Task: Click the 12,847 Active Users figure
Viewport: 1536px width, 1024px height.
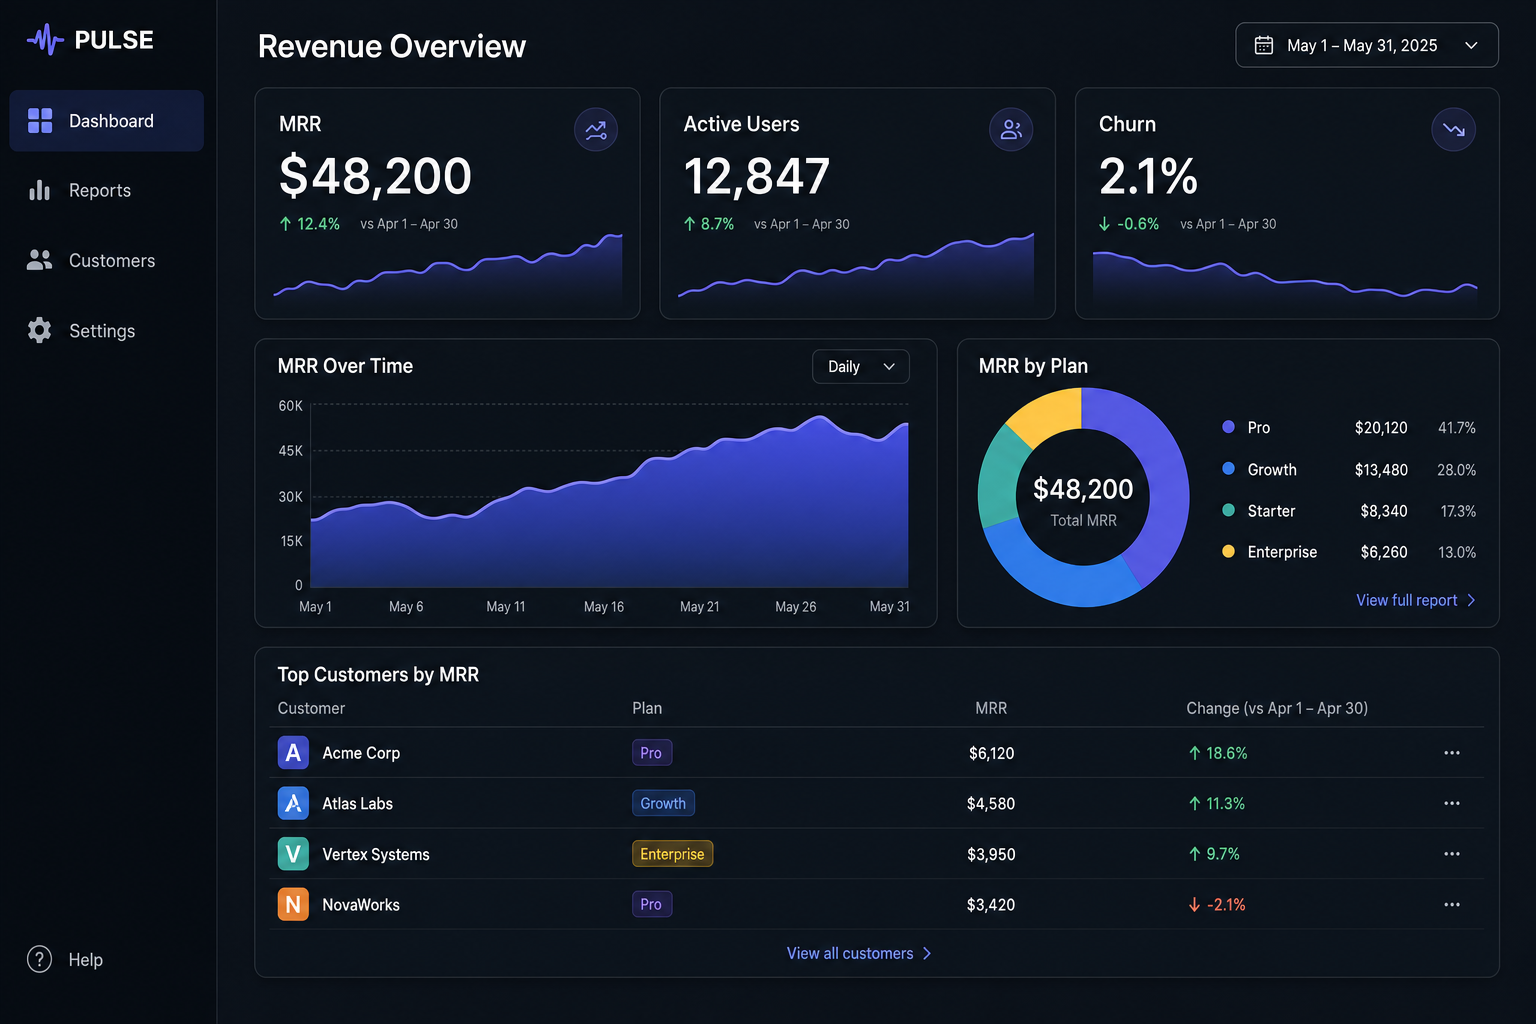Action: point(757,177)
